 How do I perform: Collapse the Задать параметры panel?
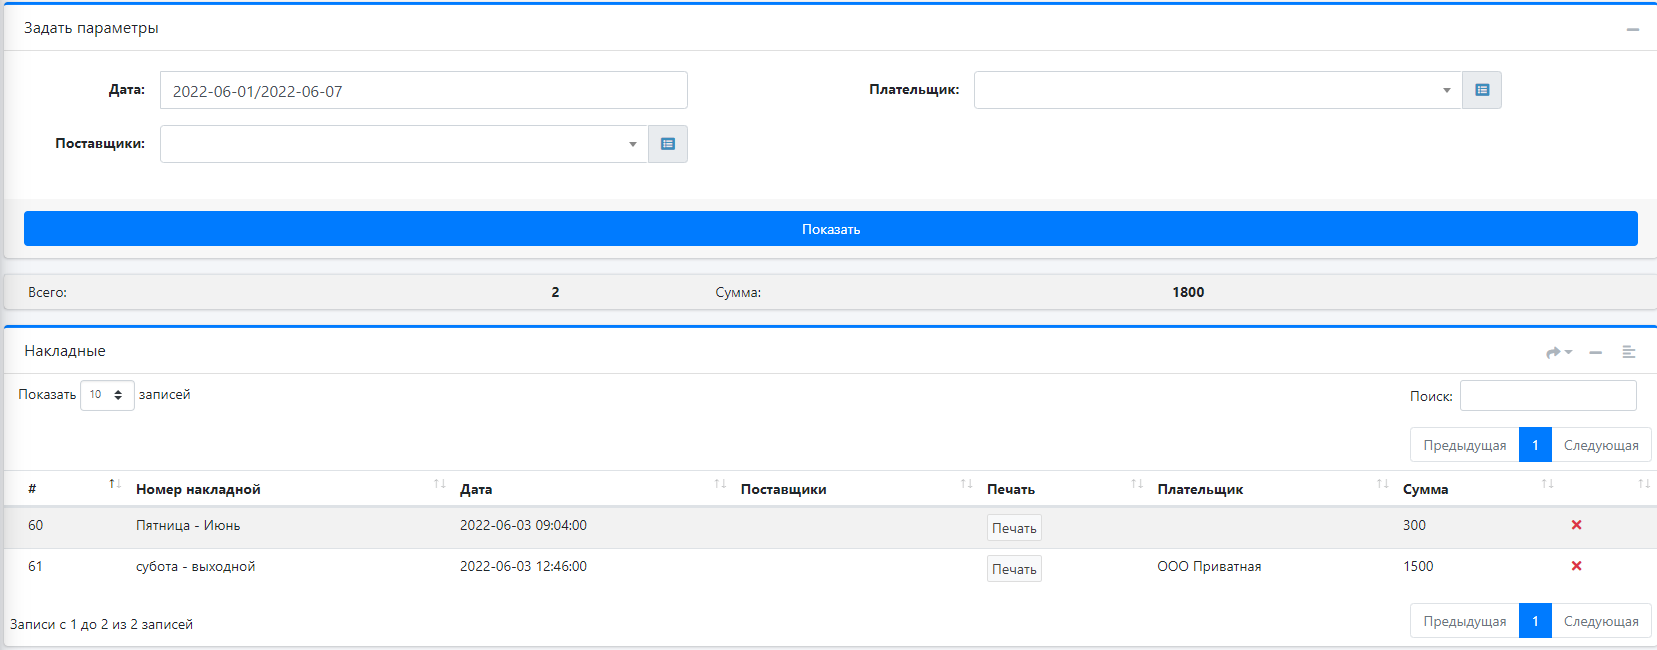(x=1632, y=29)
